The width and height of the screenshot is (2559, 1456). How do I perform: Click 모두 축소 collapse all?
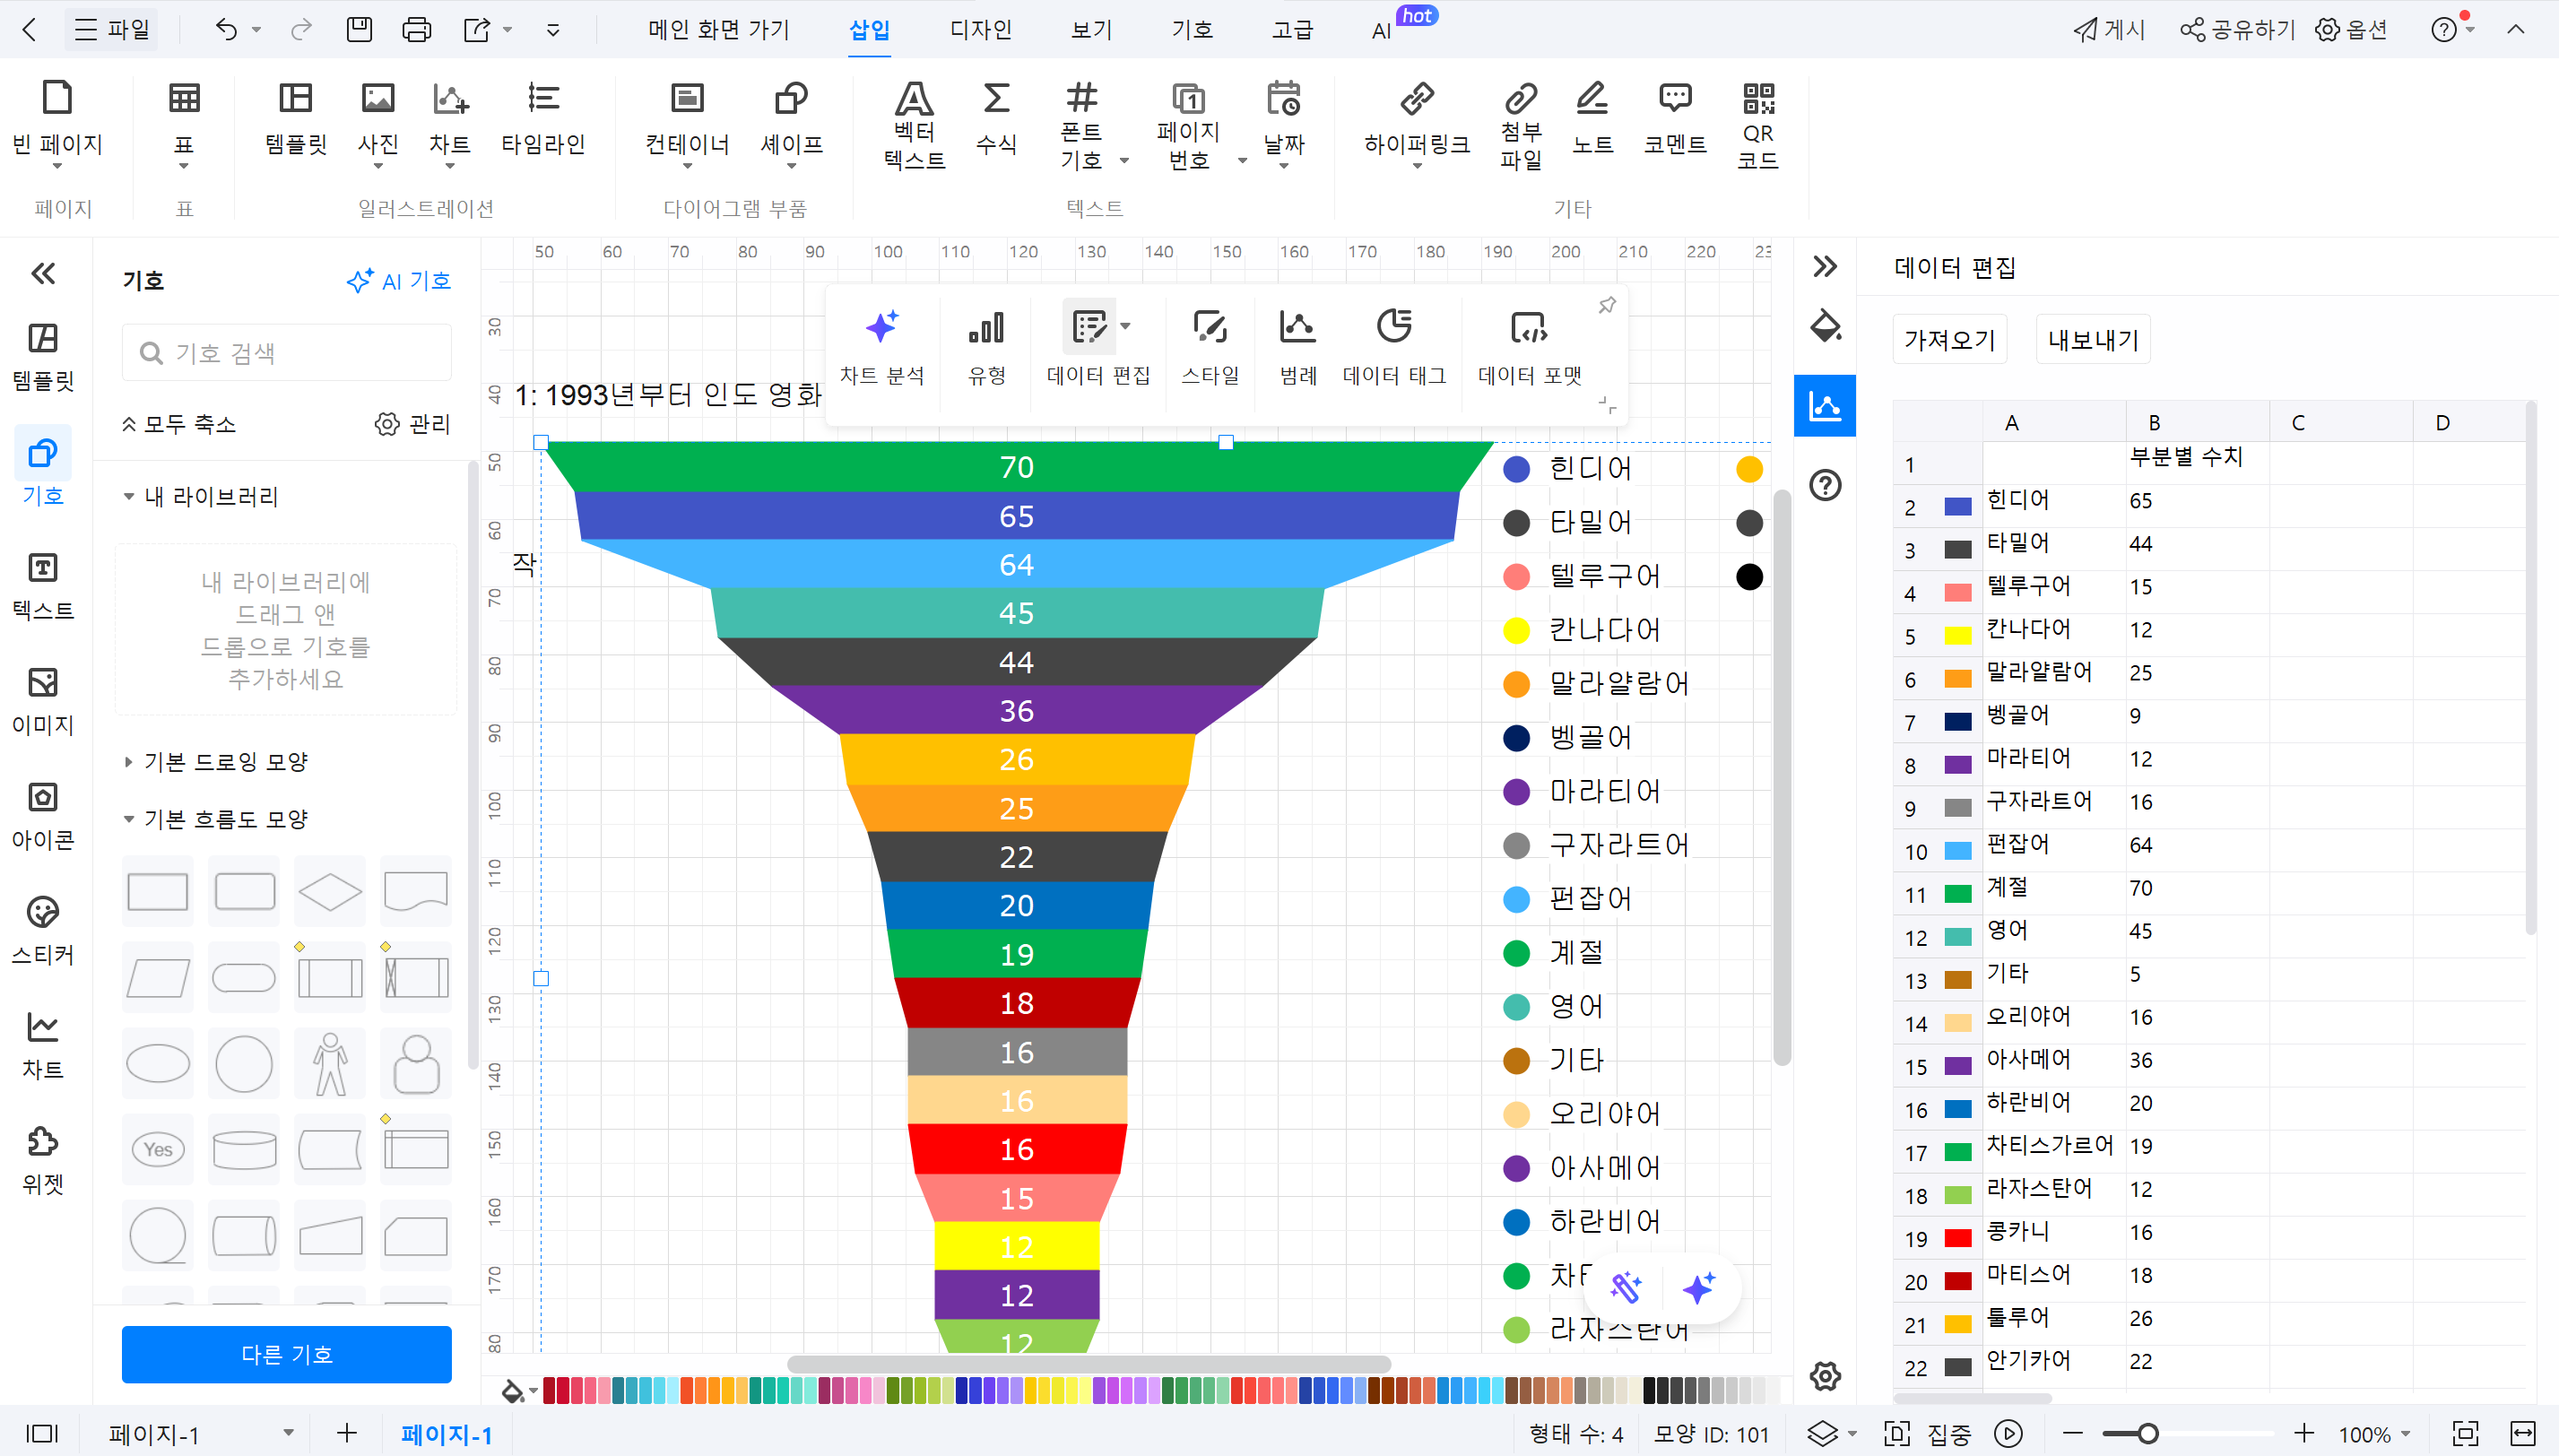pyautogui.click(x=179, y=424)
